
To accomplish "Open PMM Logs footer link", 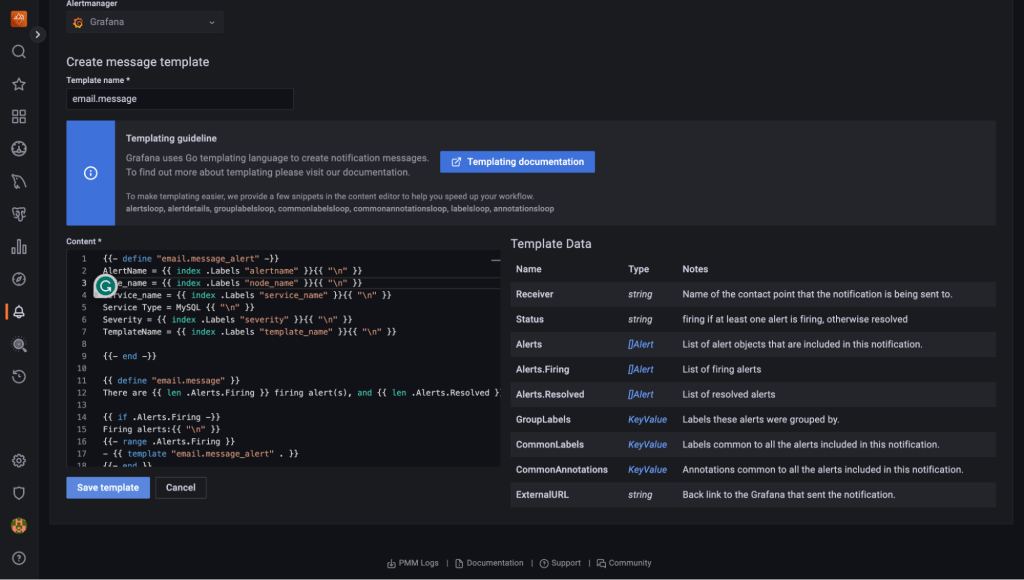I will pyautogui.click(x=412, y=563).
